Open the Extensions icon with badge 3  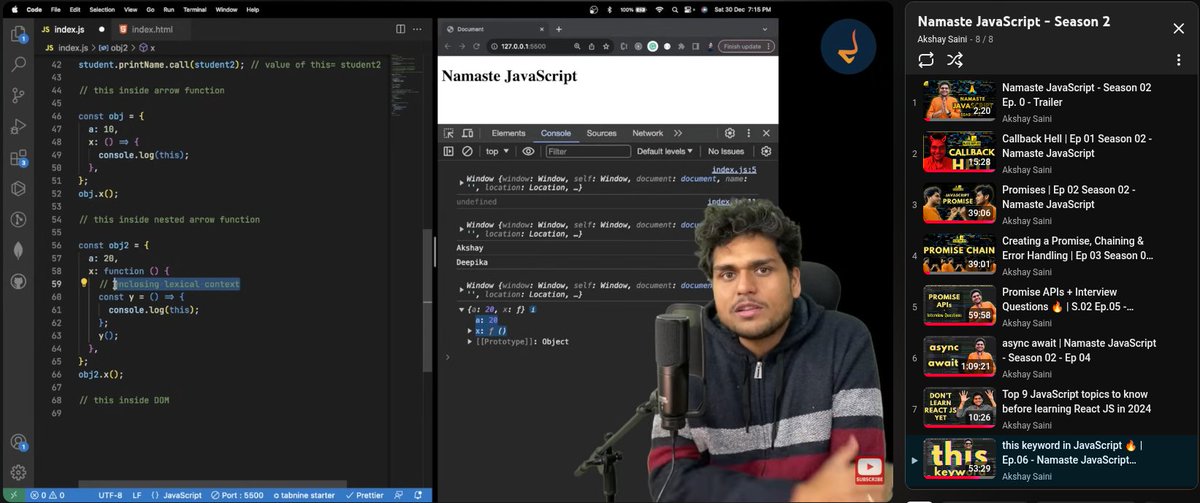[18, 157]
